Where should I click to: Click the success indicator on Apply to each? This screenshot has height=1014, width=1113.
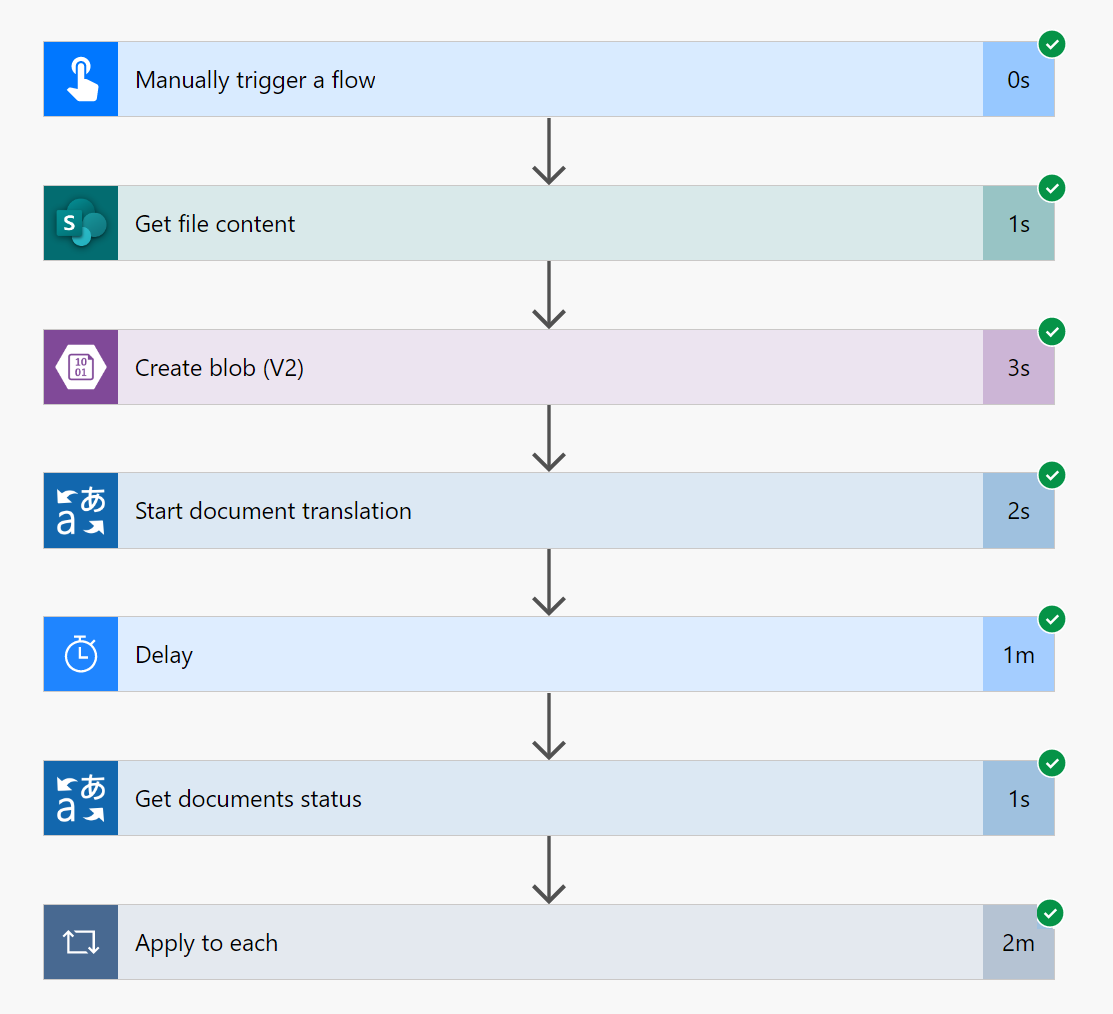tap(1052, 913)
